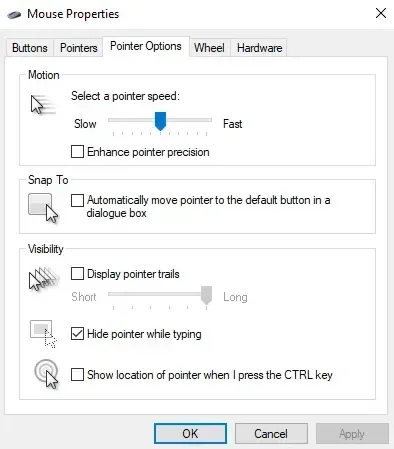
Task: Enable show pointer location with CTRL key
Action: 77,375
